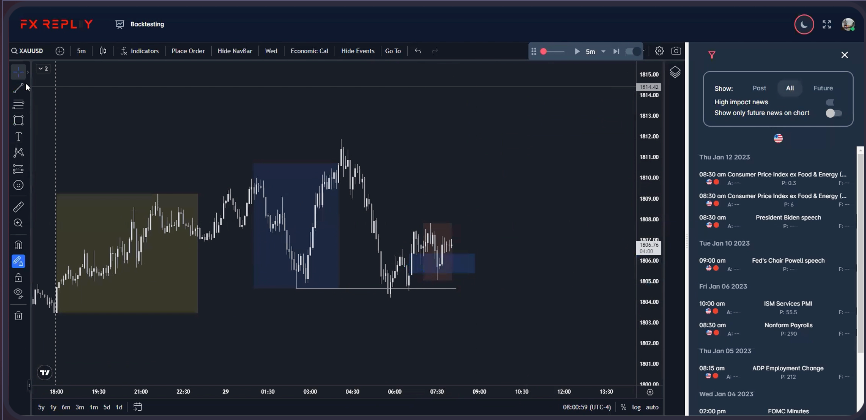Select the Text annotation tool
Screen dimensions: 866x420
[x=18, y=136]
